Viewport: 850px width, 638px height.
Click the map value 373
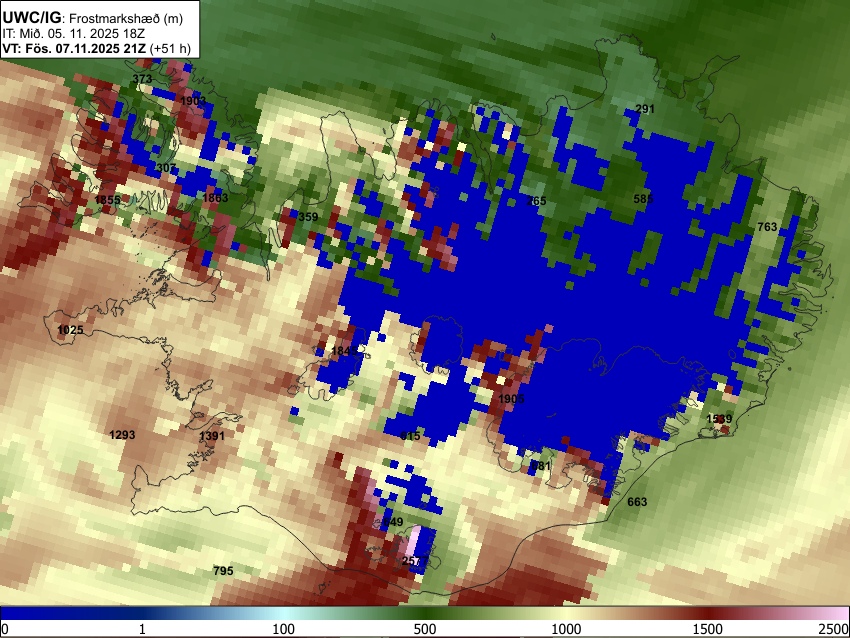pos(142,79)
